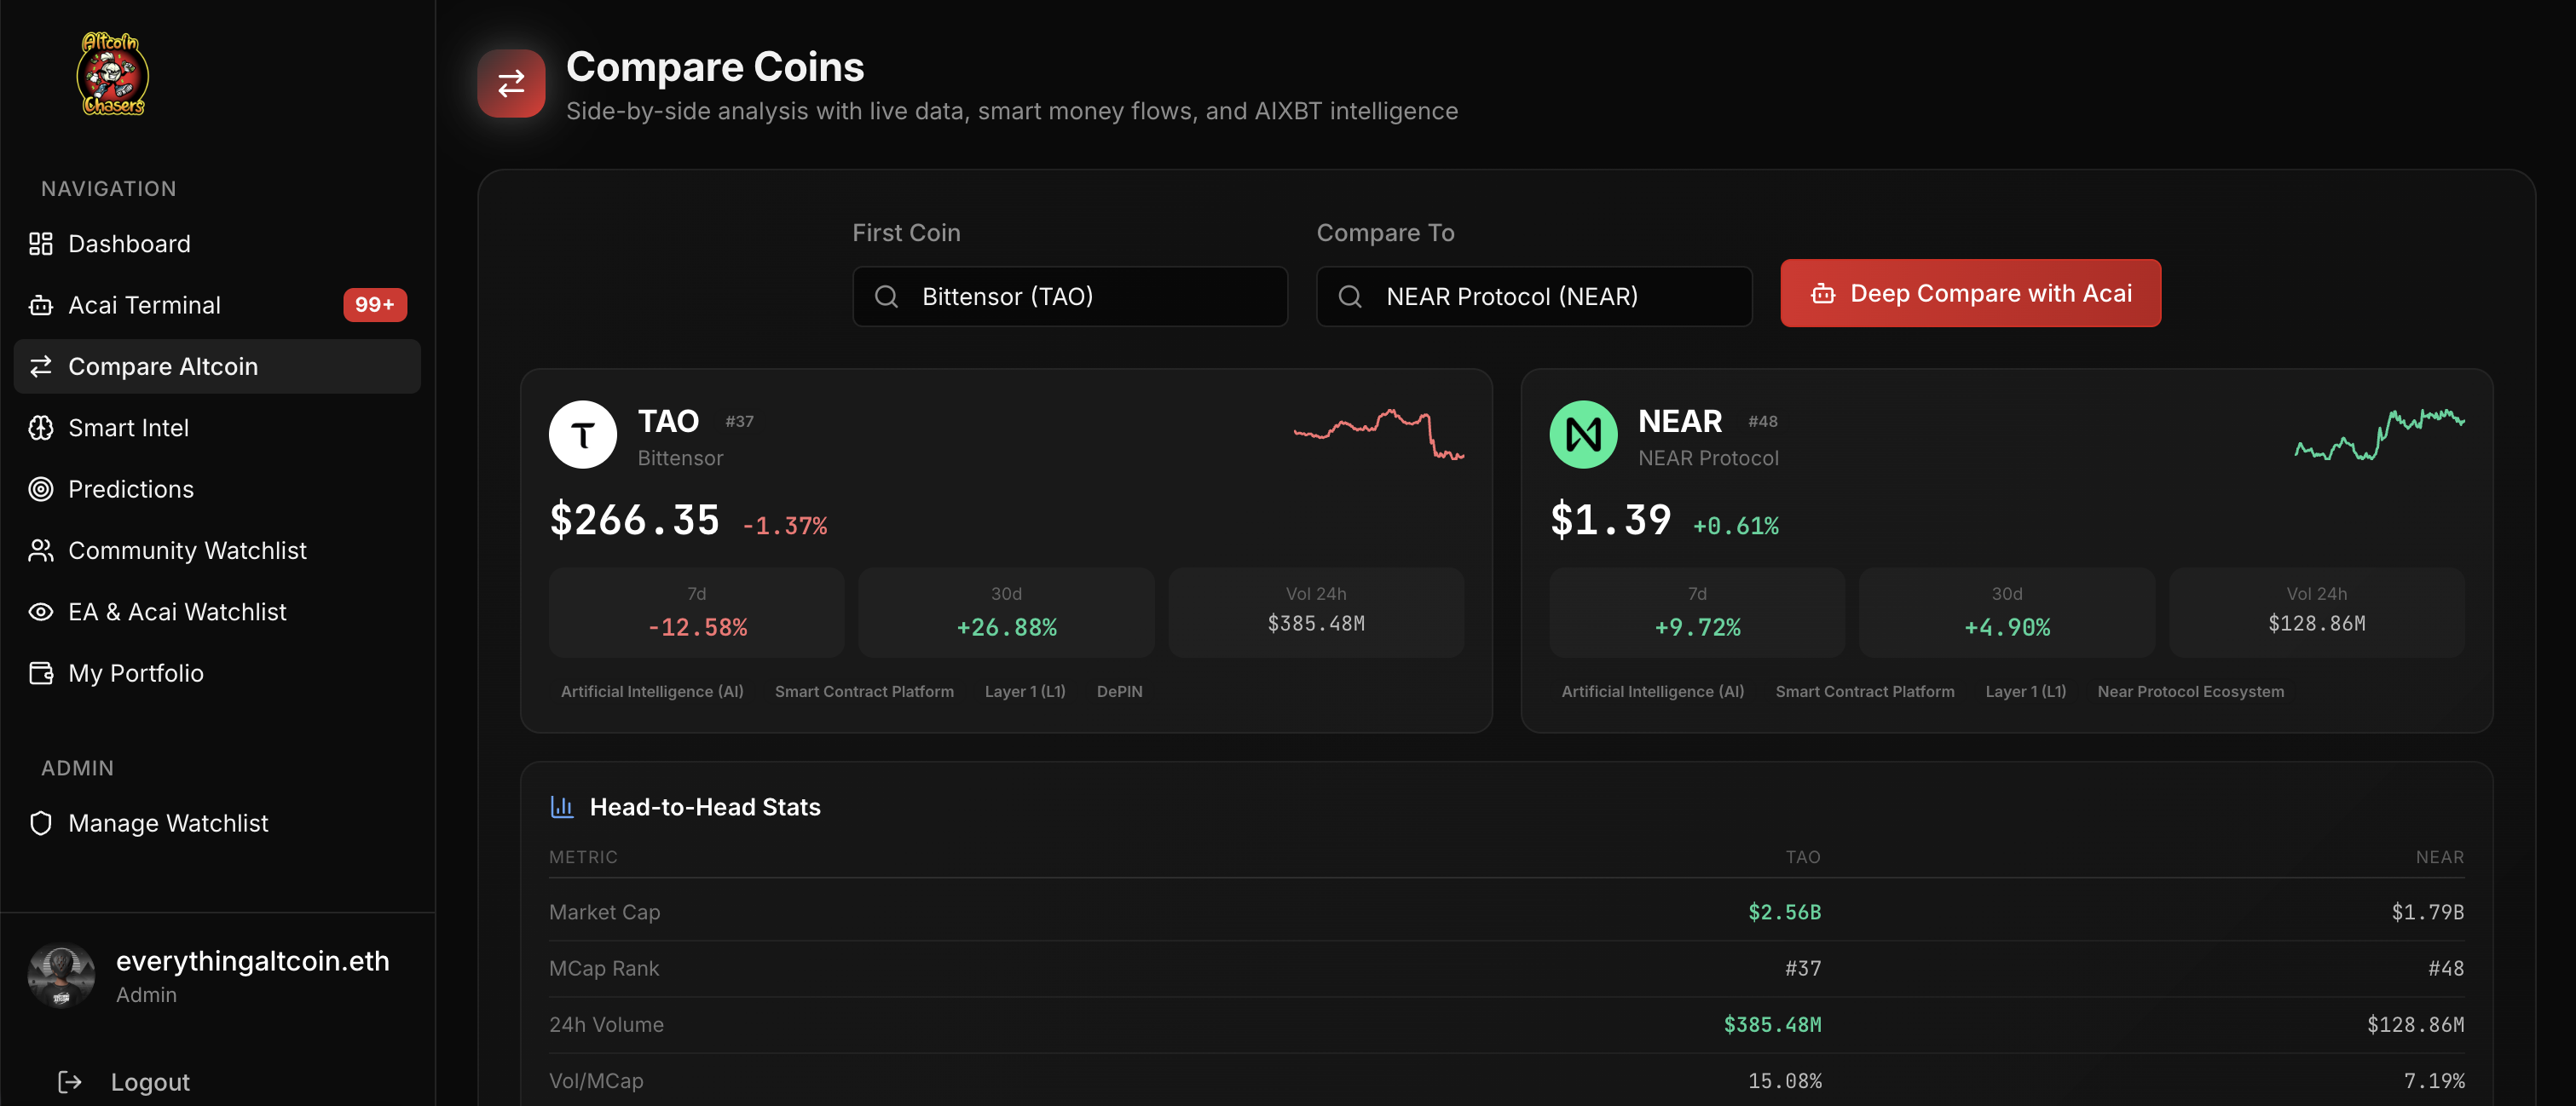2576x1106 pixels.
Task: Click the Logout link
Action: (150, 1081)
